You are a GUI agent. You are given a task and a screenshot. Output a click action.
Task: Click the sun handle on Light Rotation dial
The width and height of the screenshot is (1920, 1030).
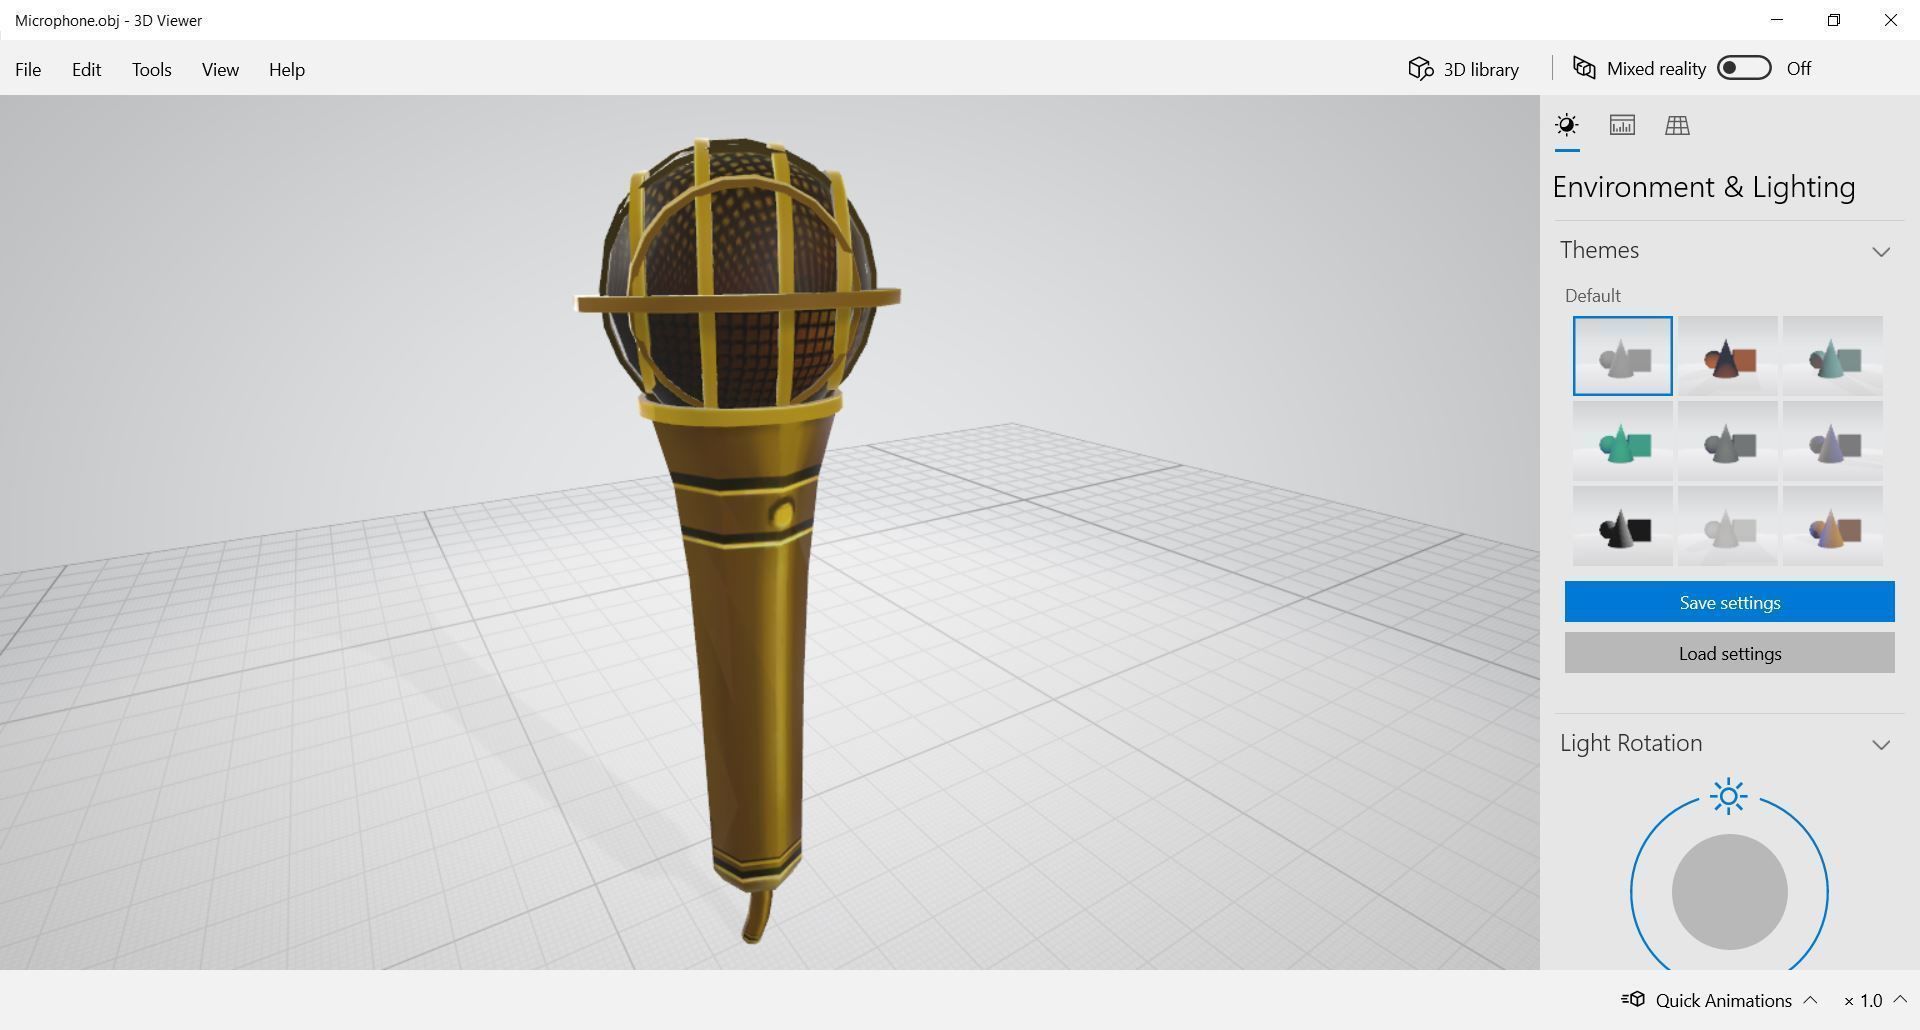(1729, 796)
